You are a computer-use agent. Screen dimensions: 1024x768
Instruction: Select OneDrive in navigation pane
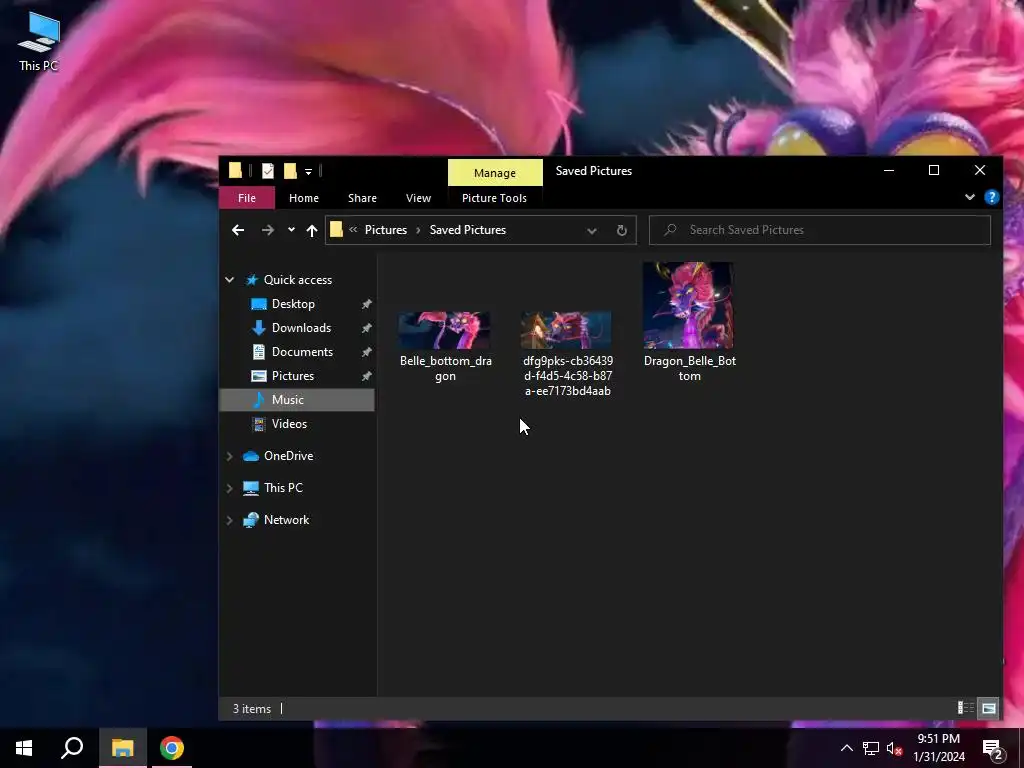click(288, 456)
